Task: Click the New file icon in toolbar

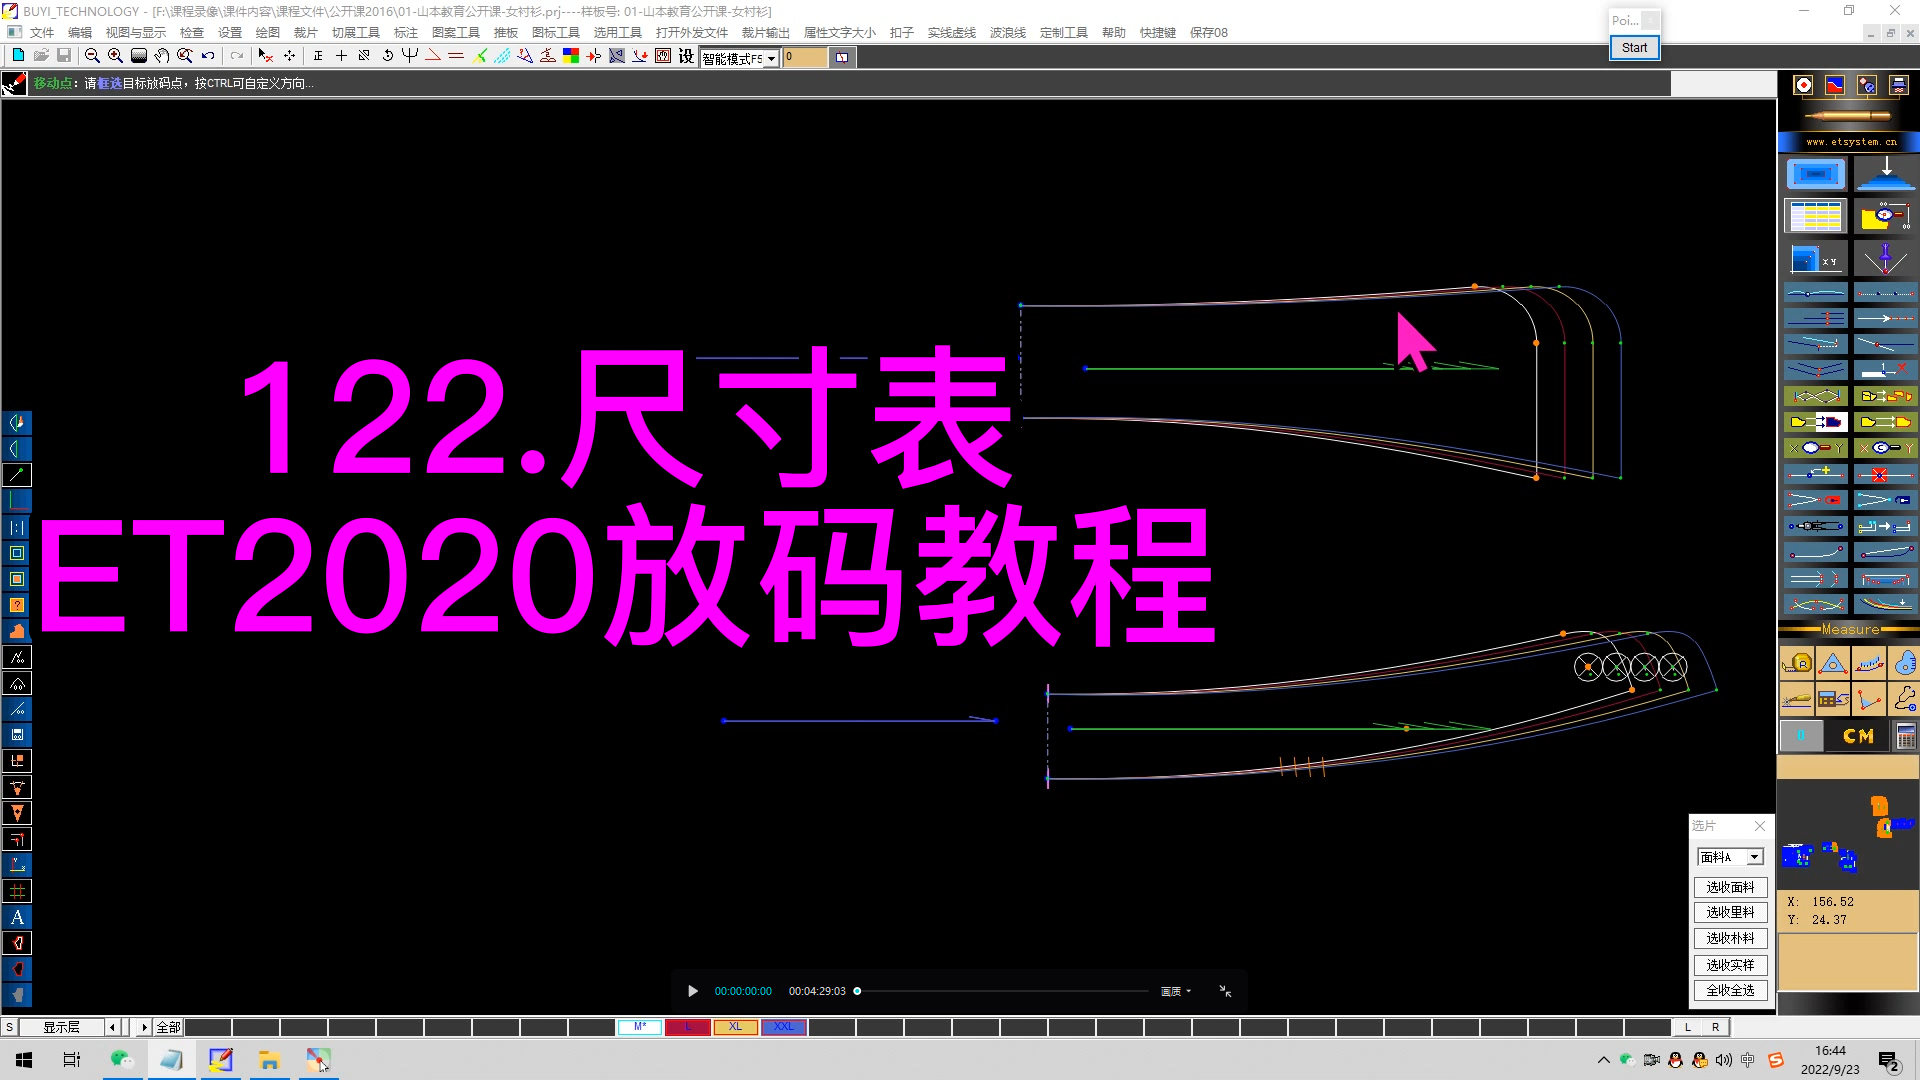Action: [18, 56]
